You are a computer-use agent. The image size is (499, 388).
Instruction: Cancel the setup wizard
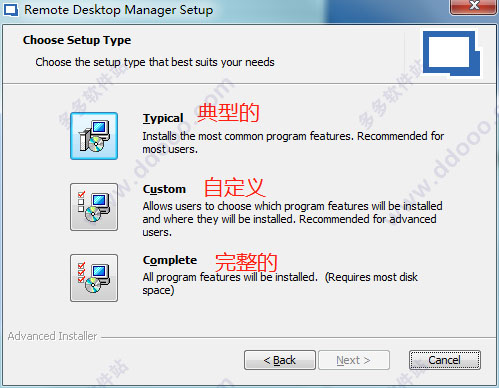pos(445,360)
